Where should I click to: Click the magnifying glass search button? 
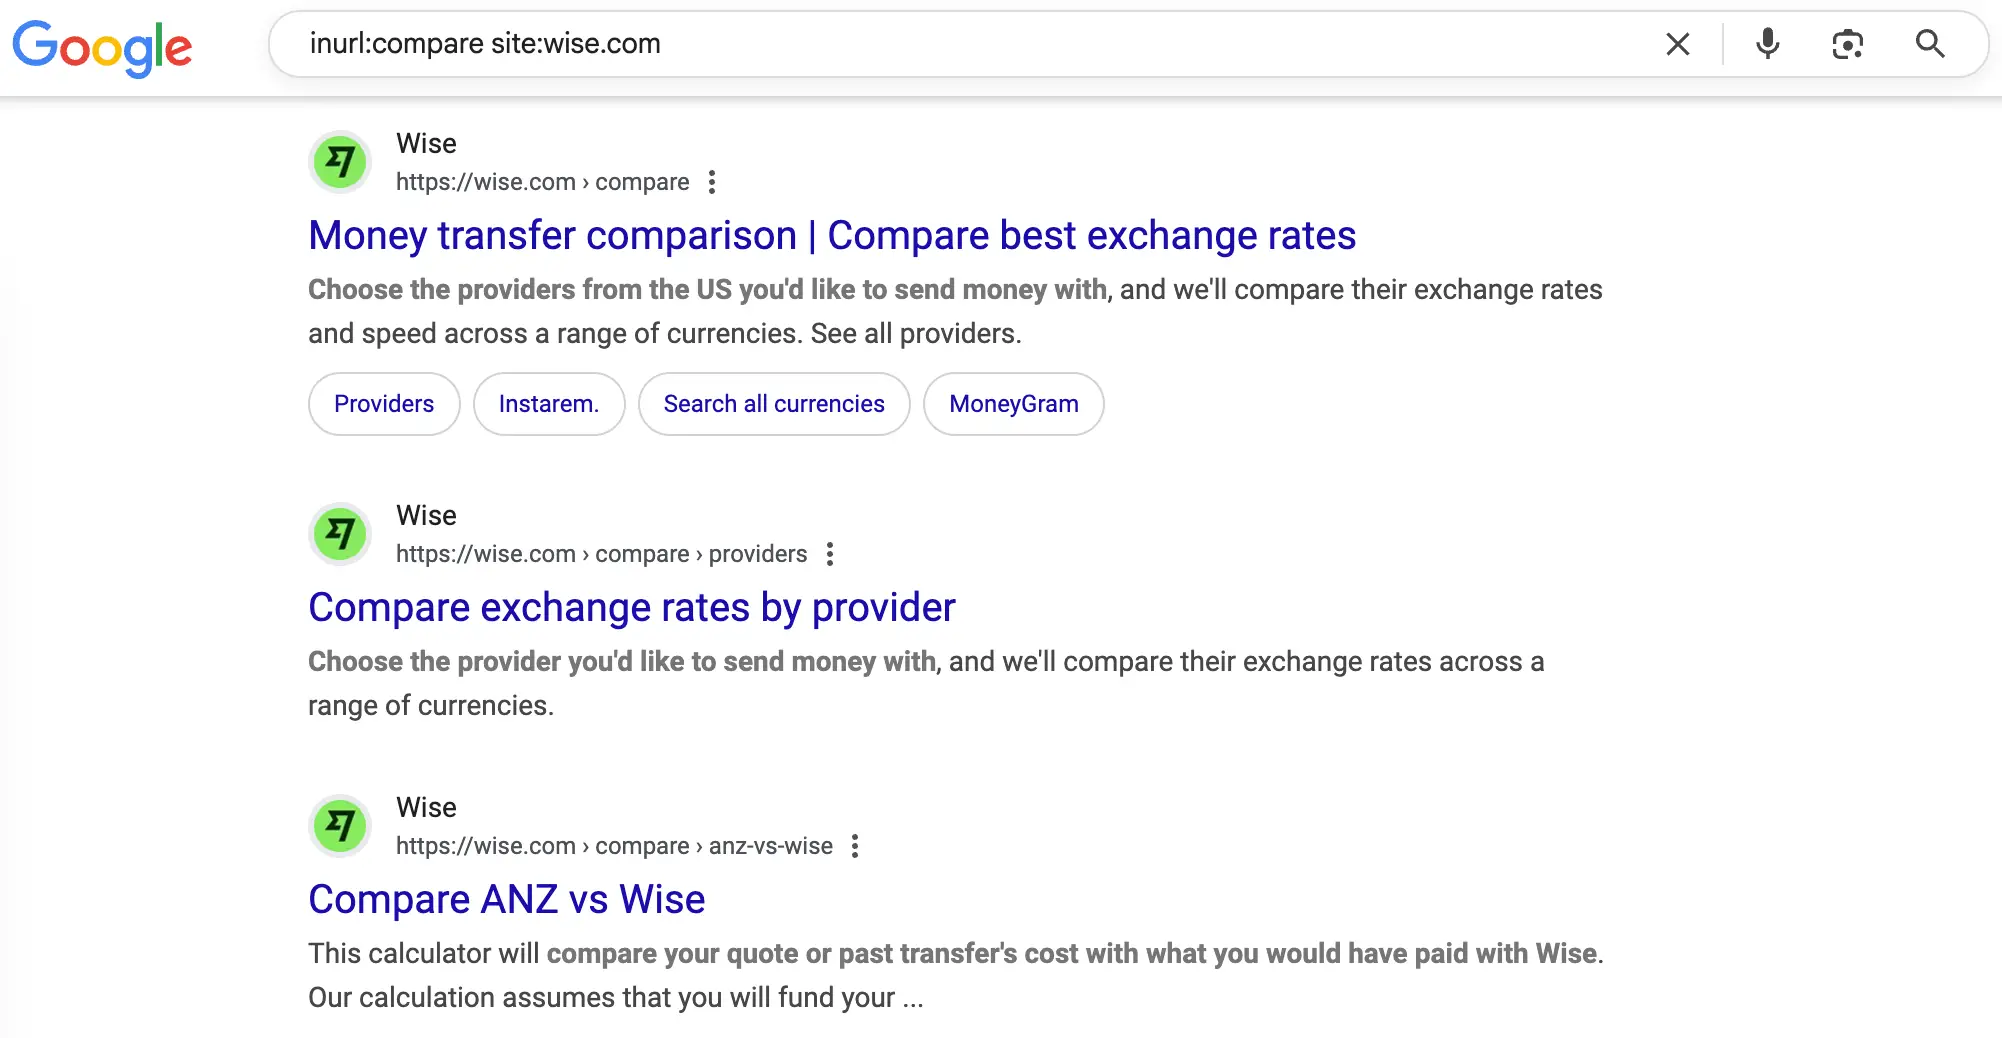(1930, 44)
